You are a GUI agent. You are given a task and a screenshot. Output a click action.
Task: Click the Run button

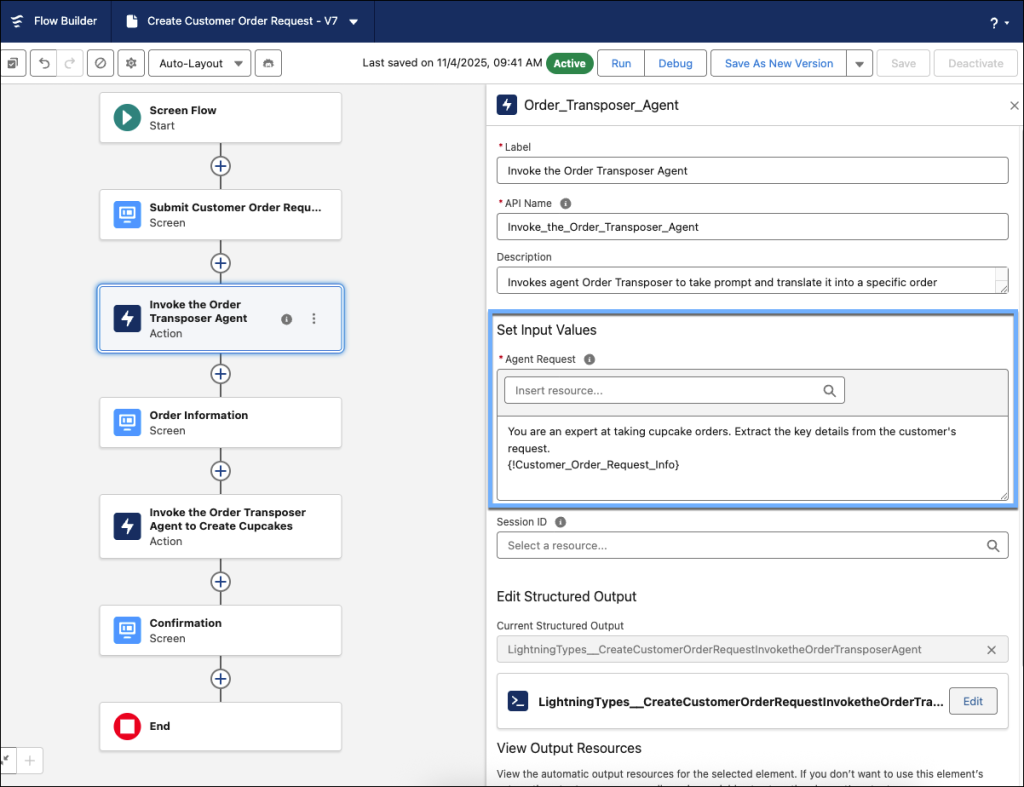[621, 63]
